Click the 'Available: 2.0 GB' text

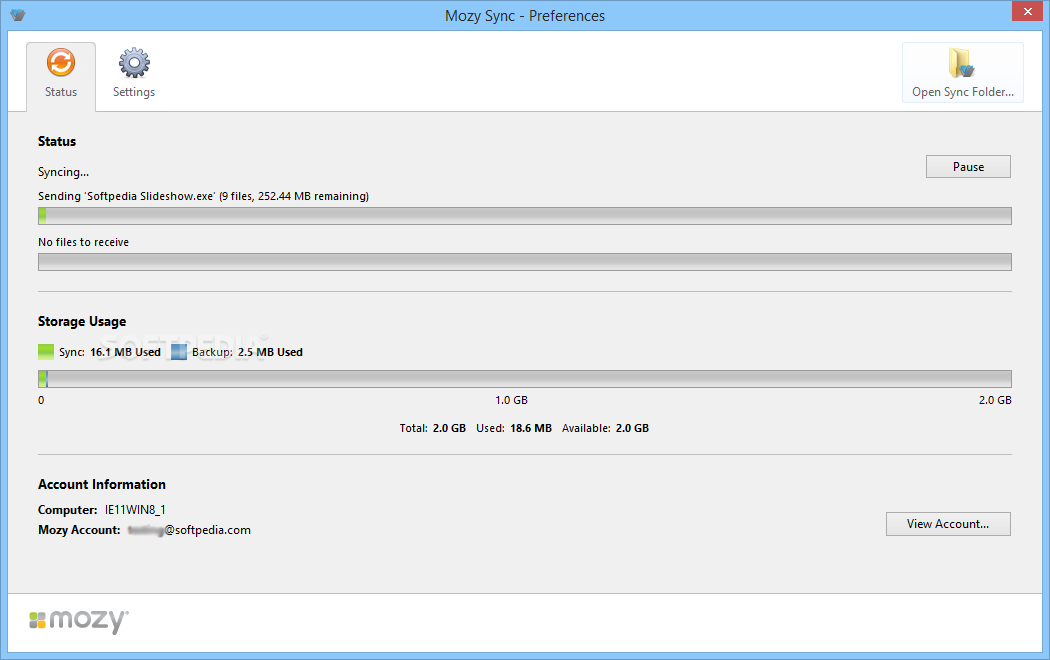(x=605, y=428)
